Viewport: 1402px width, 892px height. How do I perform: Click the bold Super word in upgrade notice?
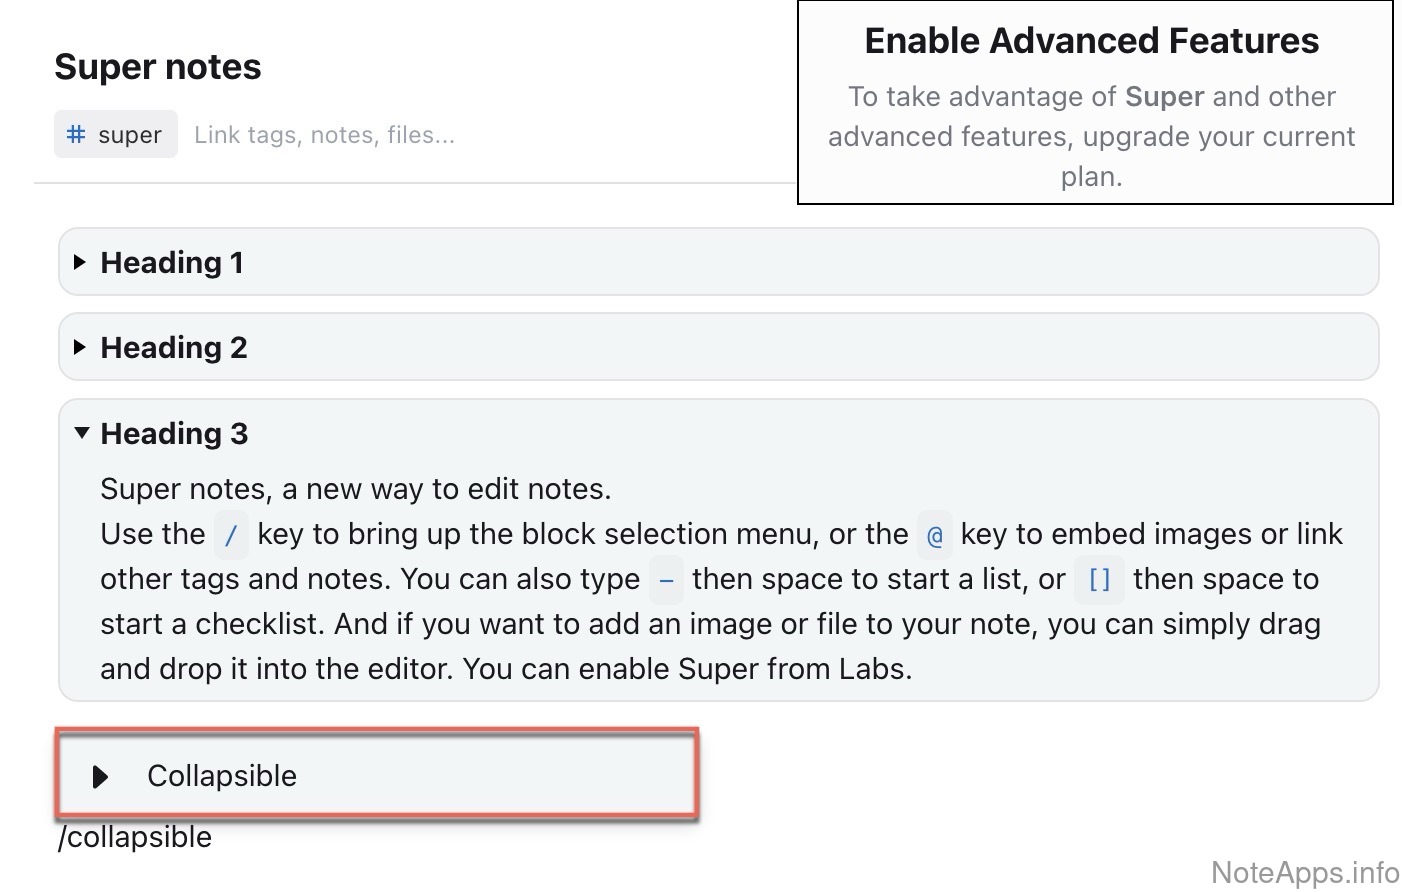(x=1164, y=96)
